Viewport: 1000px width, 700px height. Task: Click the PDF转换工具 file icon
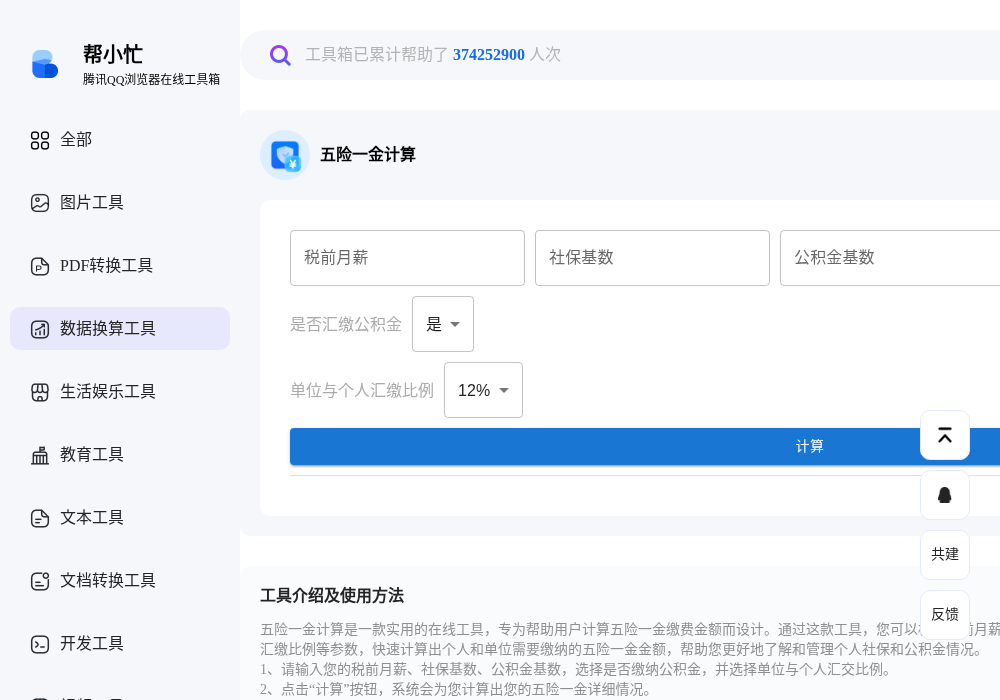coord(40,266)
